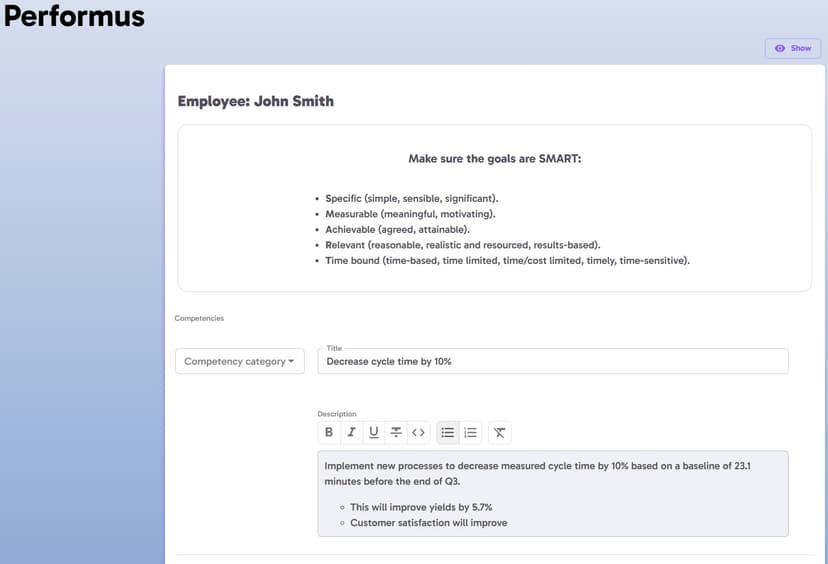Viewport: 828px width, 564px height.
Task: Toggle bold formatting in description toolbar
Action: tap(329, 433)
